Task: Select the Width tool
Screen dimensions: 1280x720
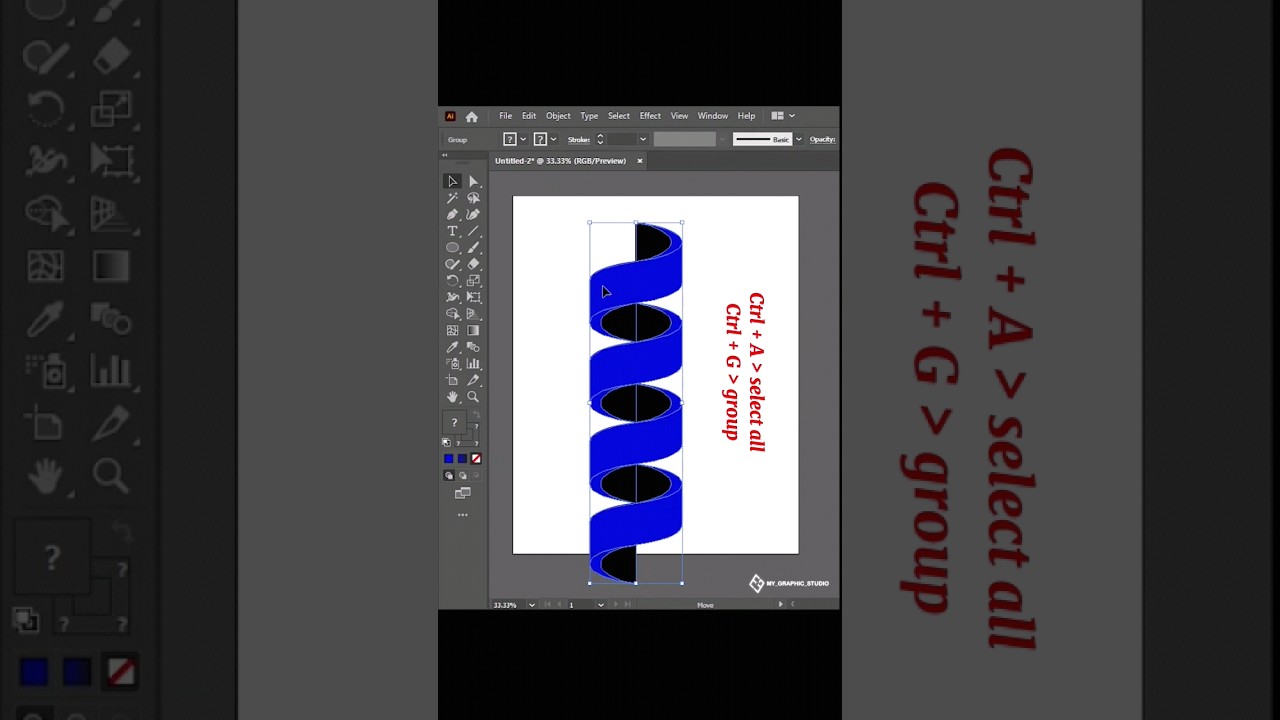Action: 452,297
